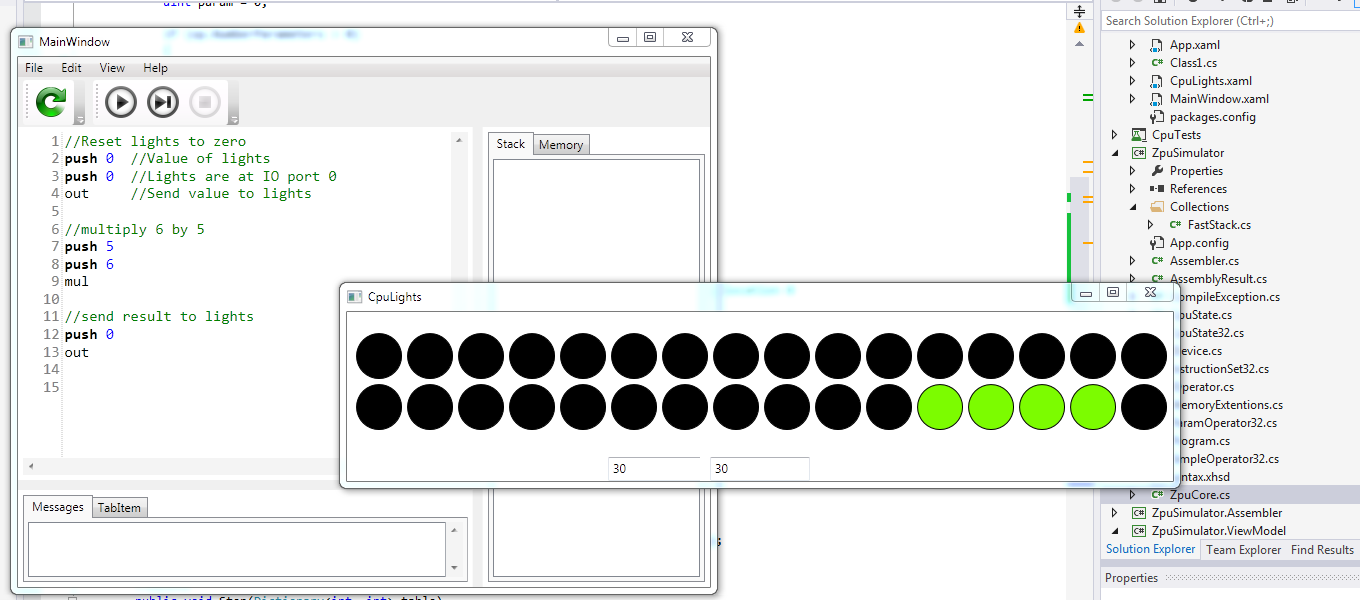
Task: Click the packages.config file icon
Action: (1156, 117)
